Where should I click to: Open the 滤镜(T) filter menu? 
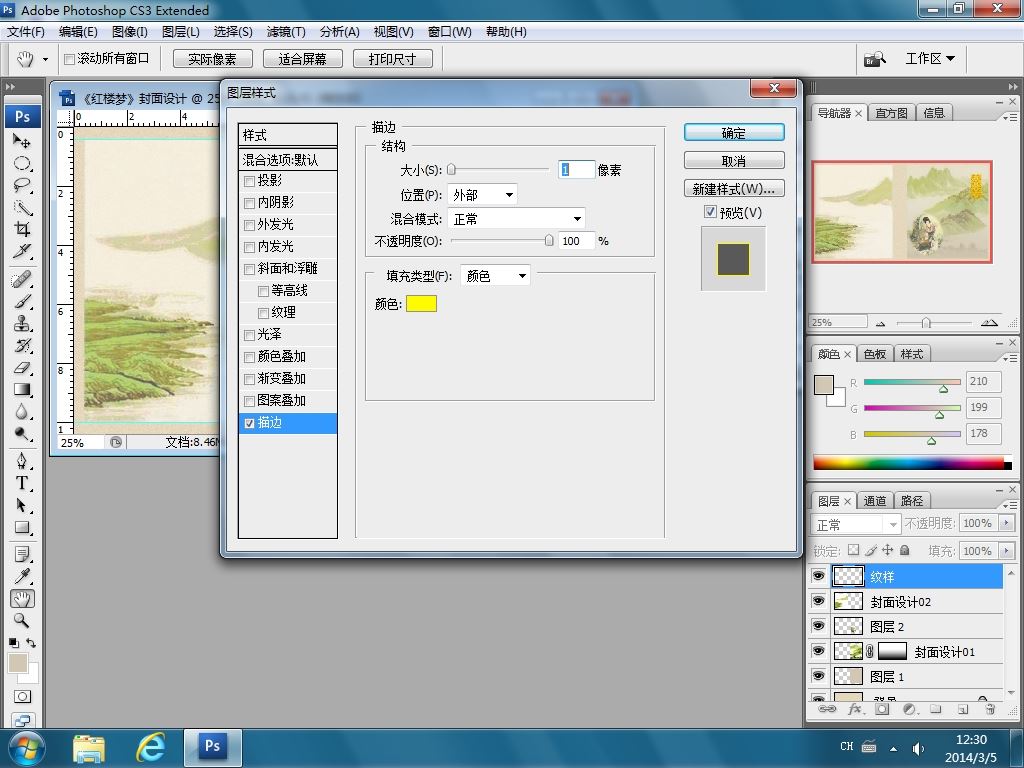pyautogui.click(x=286, y=31)
